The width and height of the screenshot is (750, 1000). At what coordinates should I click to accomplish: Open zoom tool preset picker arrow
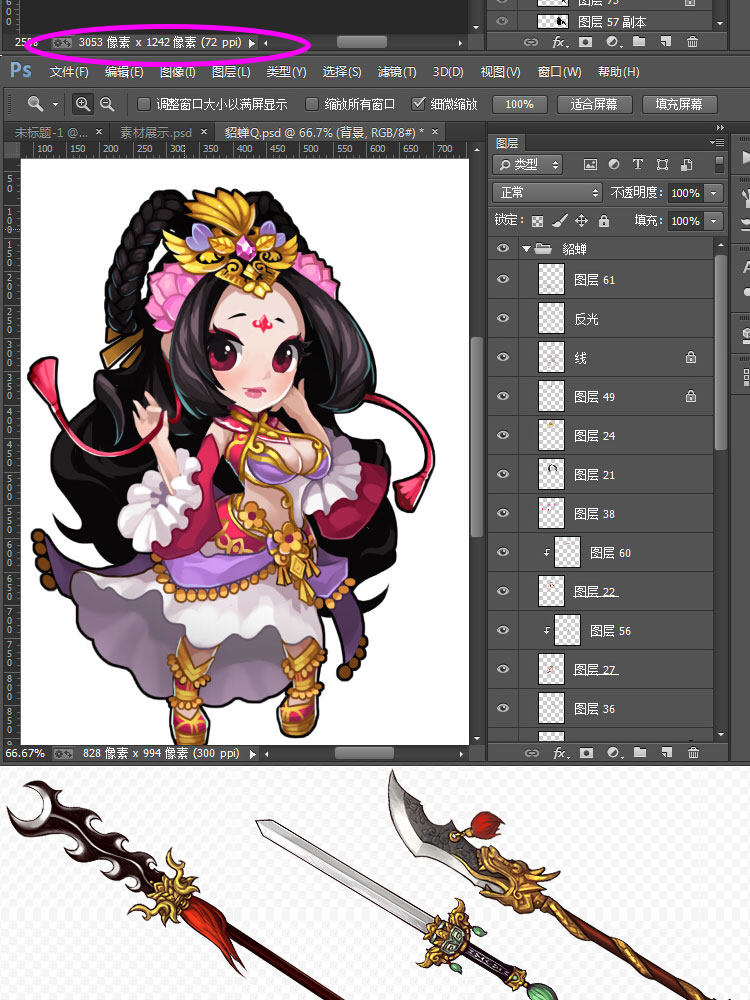pos(55,104)
